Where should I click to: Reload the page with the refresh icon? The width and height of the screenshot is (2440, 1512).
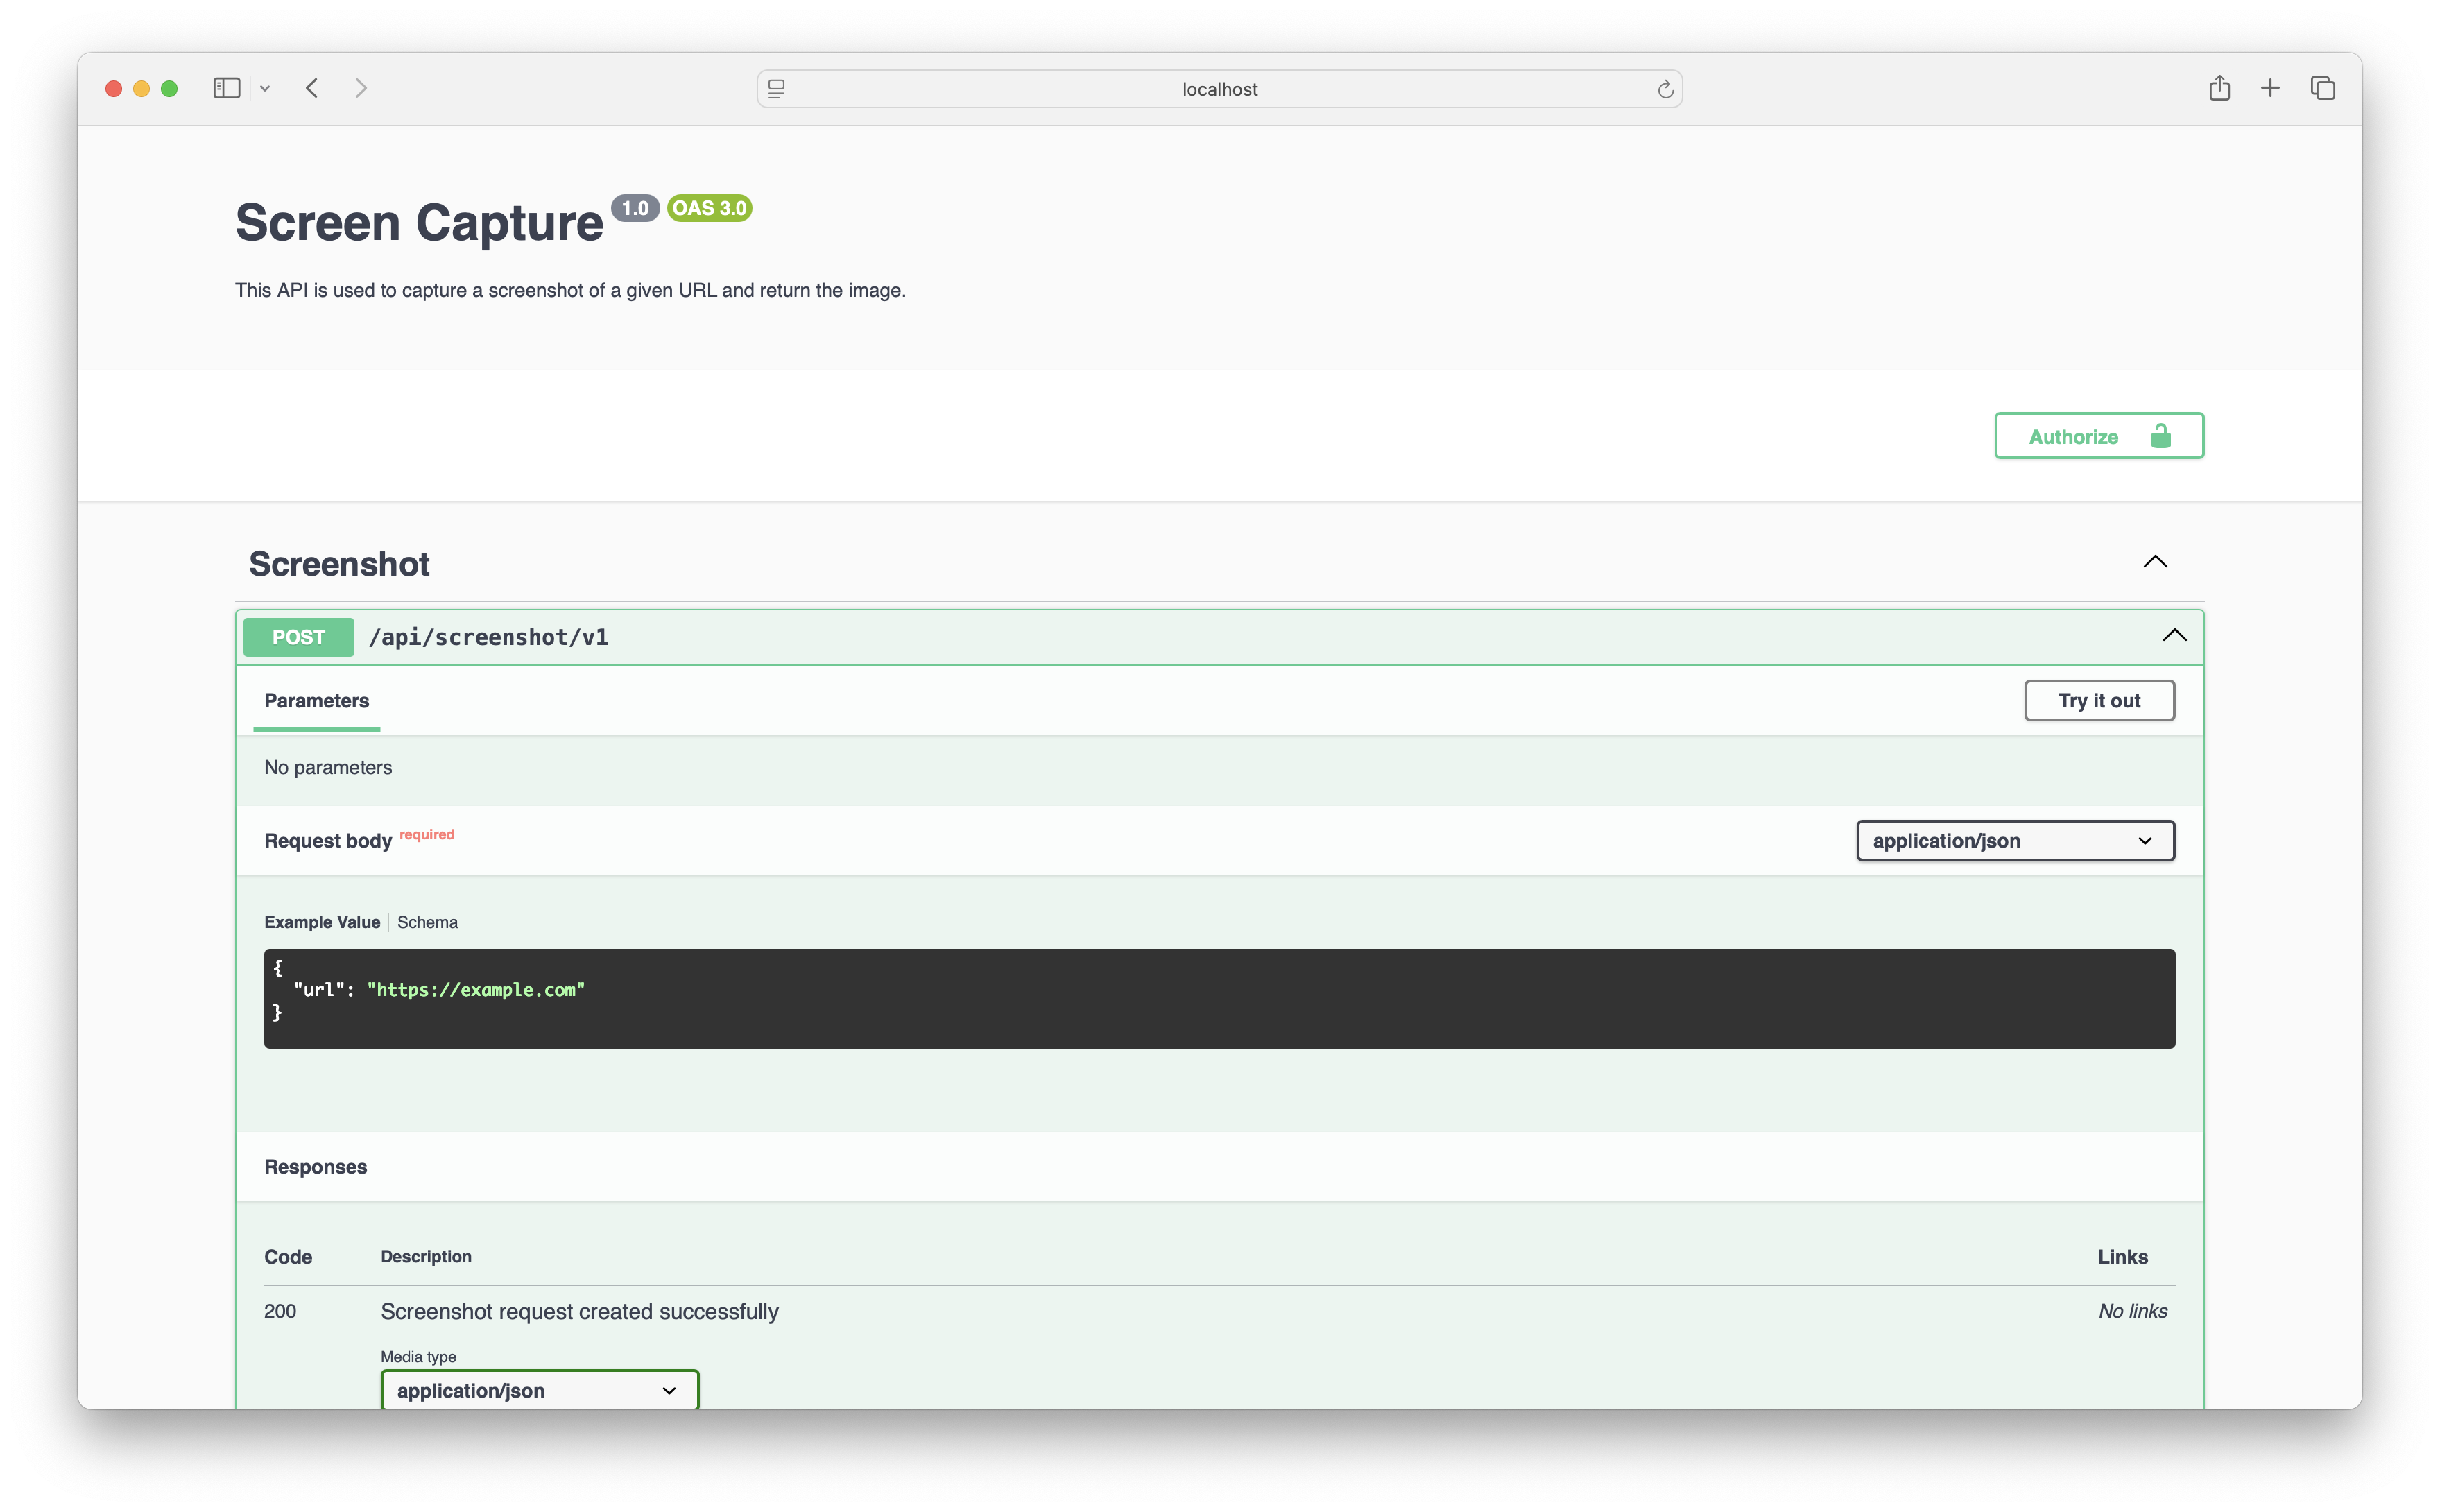click(1665, 89)
